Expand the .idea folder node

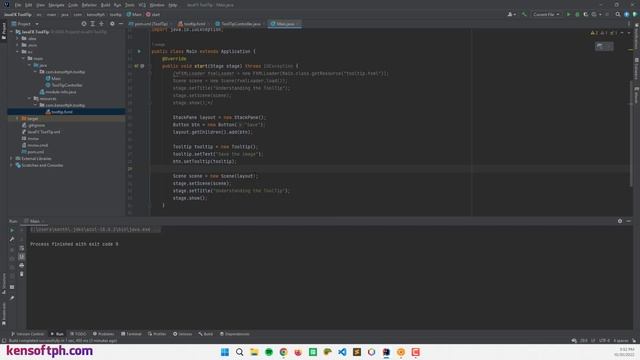click(x=18, y=38)
